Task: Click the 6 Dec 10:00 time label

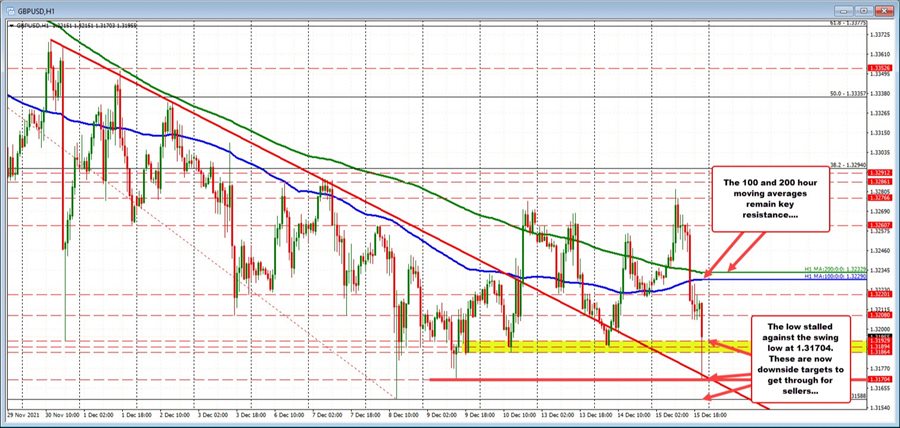Action: point(287,414)
